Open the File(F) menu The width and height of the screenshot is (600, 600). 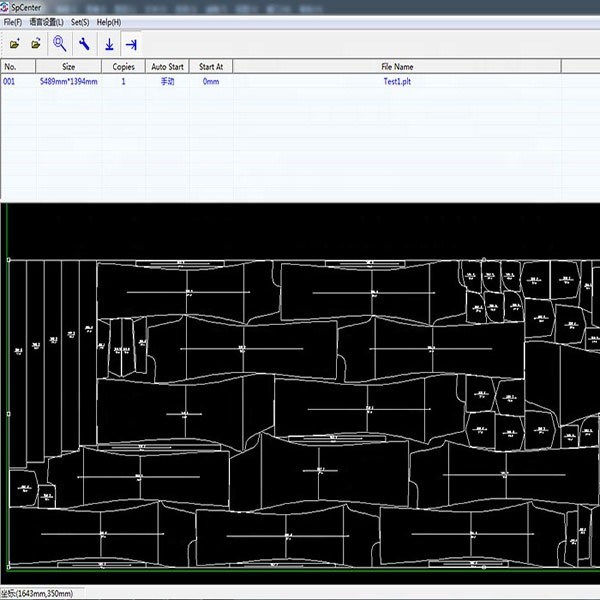[x=13, y=22]
